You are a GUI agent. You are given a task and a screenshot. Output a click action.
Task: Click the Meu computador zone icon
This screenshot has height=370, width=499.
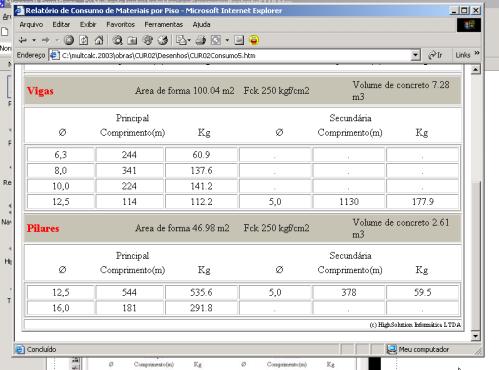tap(392, 349)
